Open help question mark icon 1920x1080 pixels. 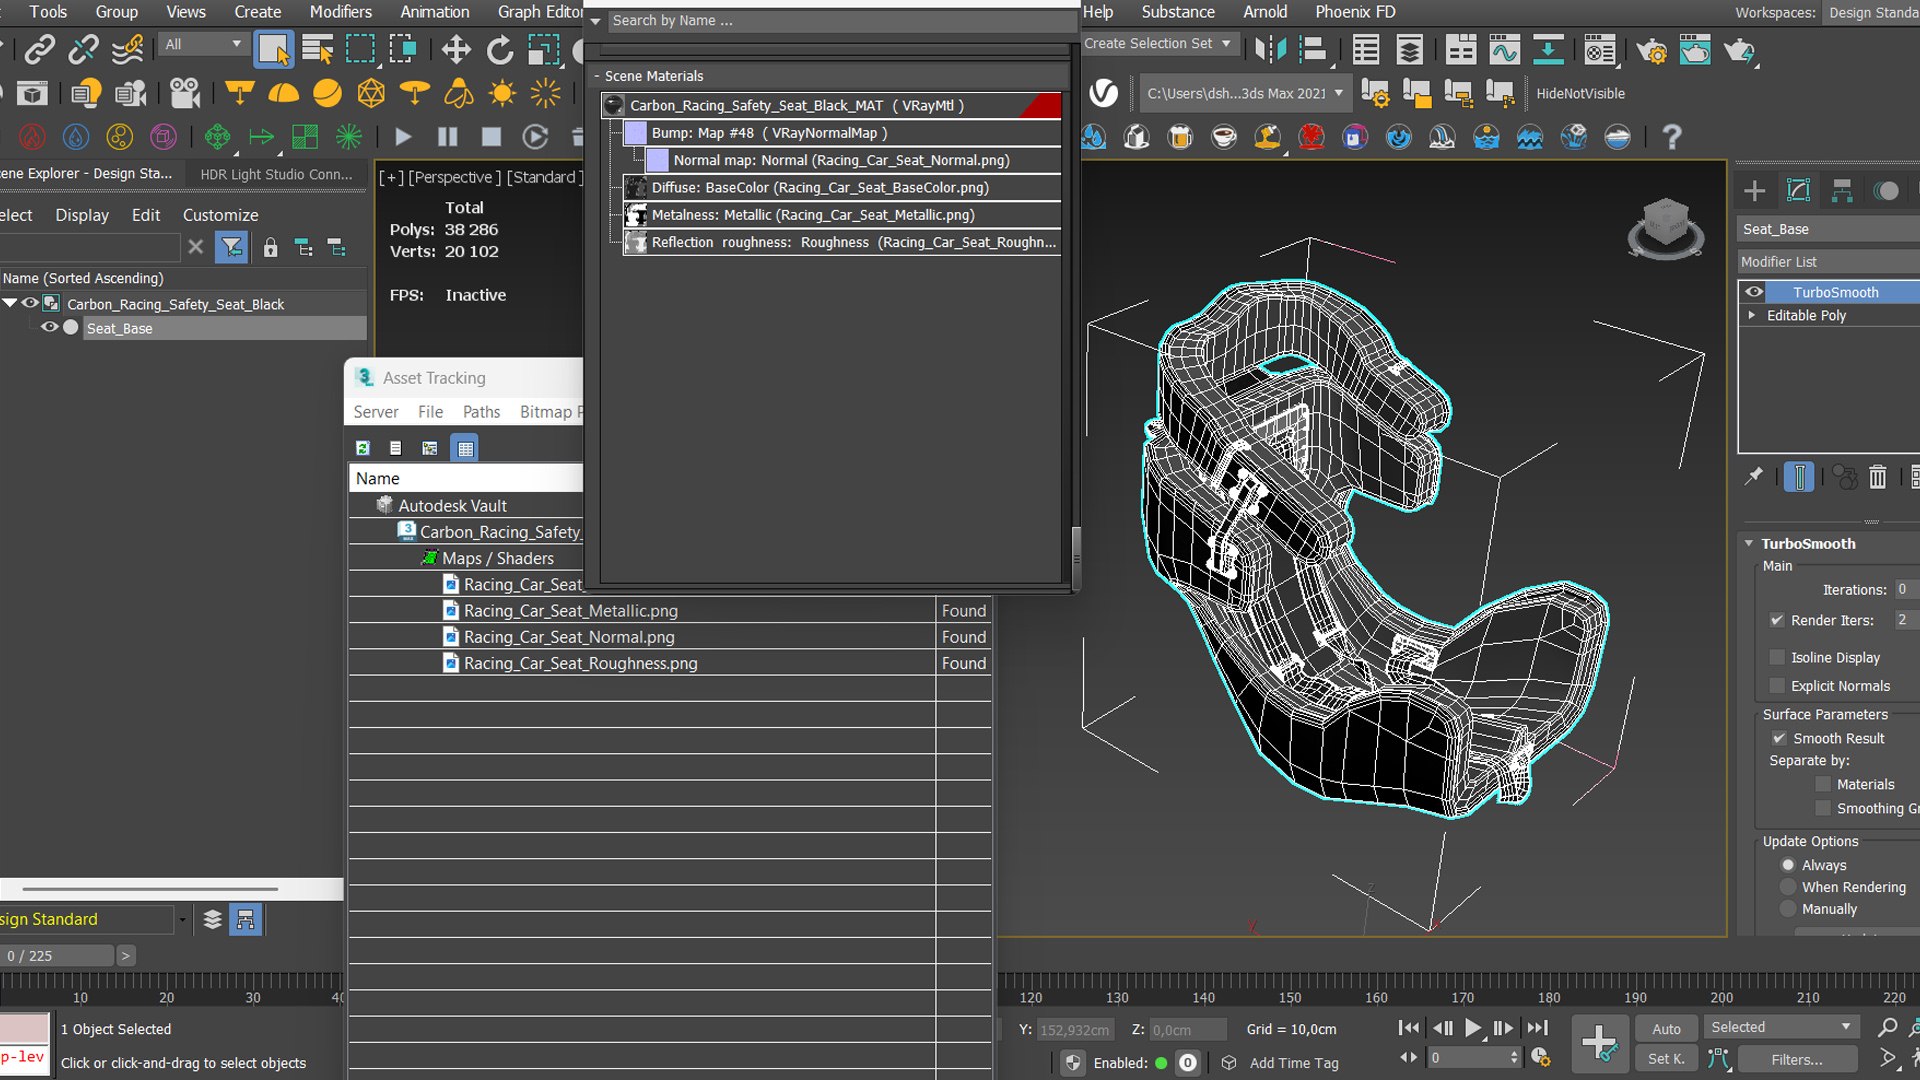click(x=1671, y=137)
